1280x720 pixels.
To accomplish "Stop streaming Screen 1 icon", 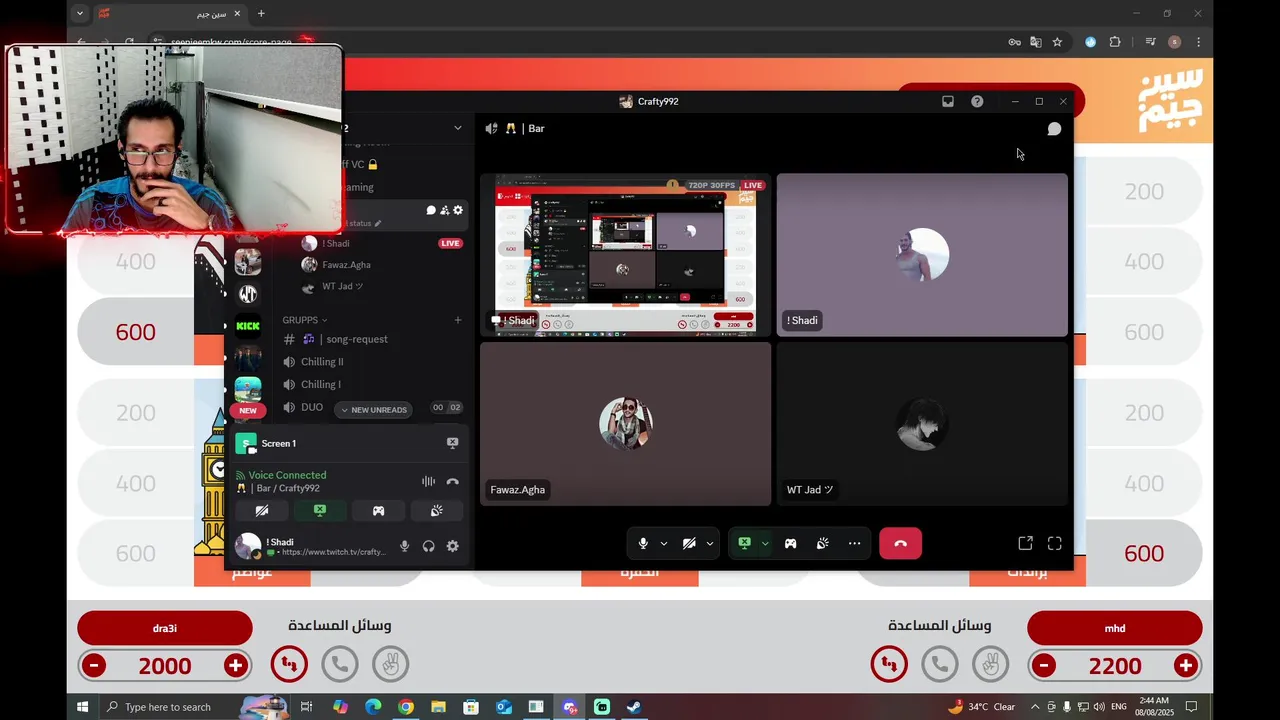I will pos(452,443).
